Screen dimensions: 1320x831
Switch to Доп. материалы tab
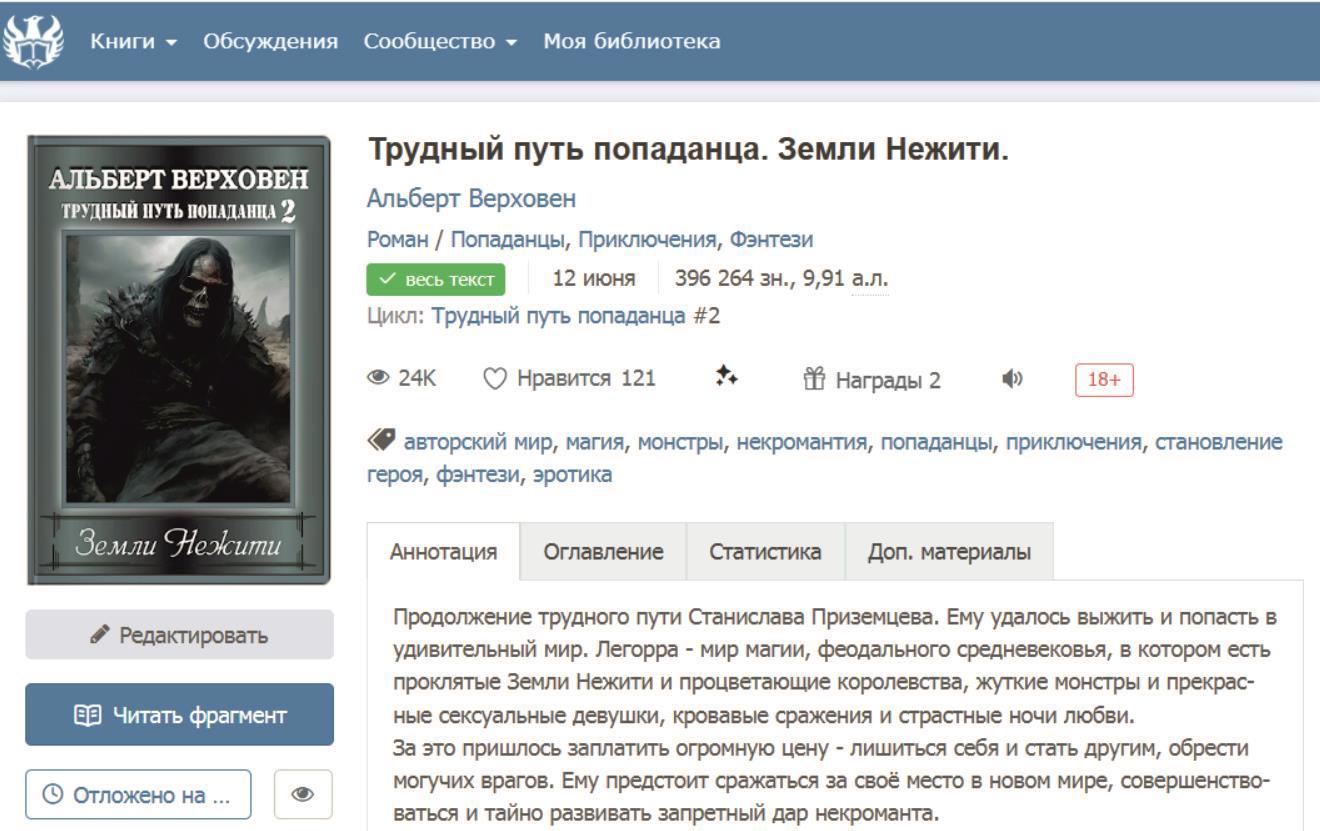click(949, 552)
